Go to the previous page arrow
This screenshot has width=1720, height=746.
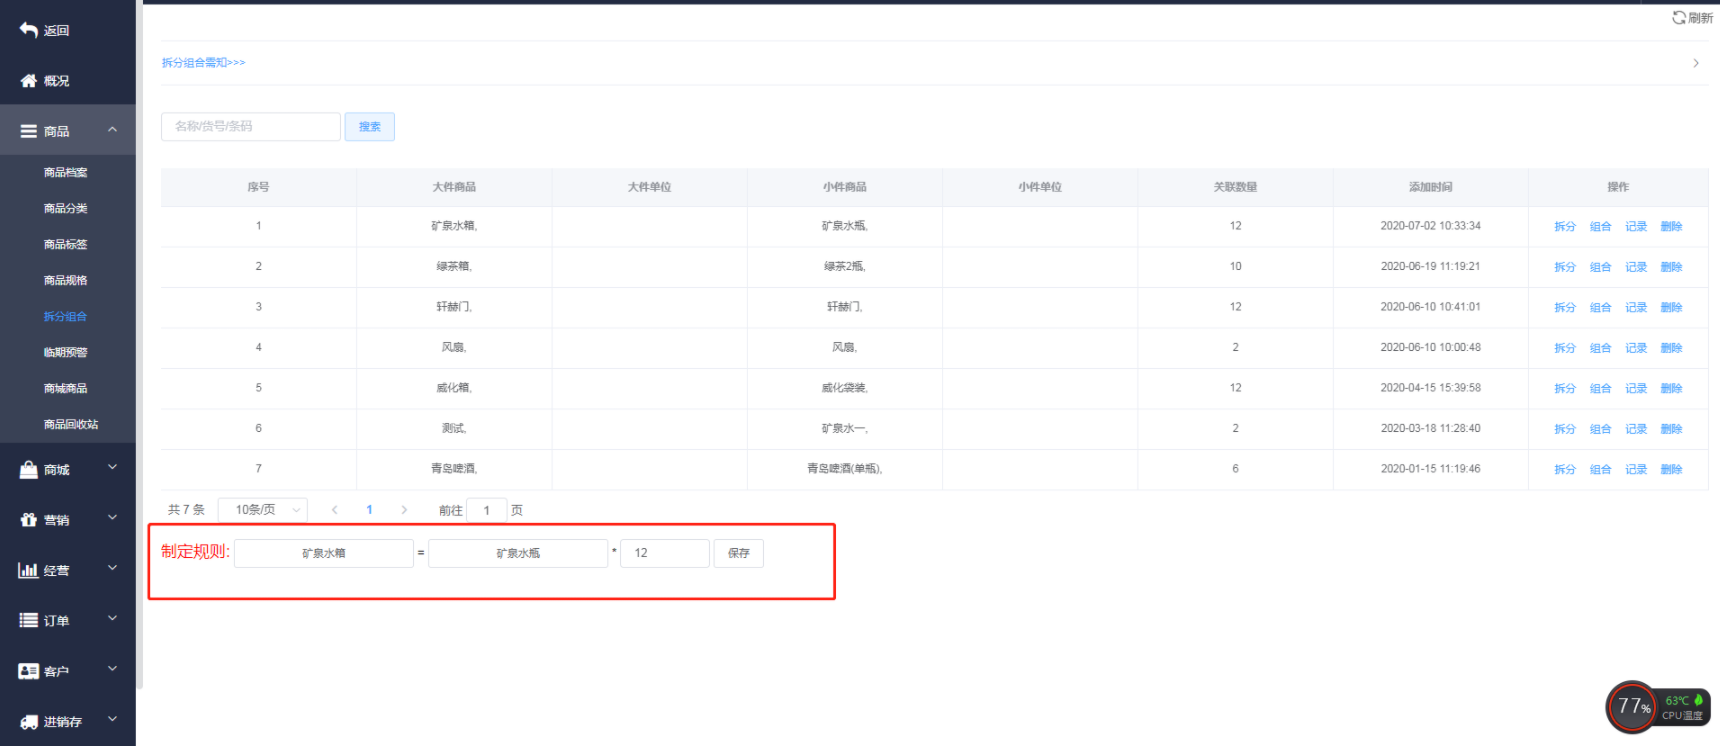[335, 510]
